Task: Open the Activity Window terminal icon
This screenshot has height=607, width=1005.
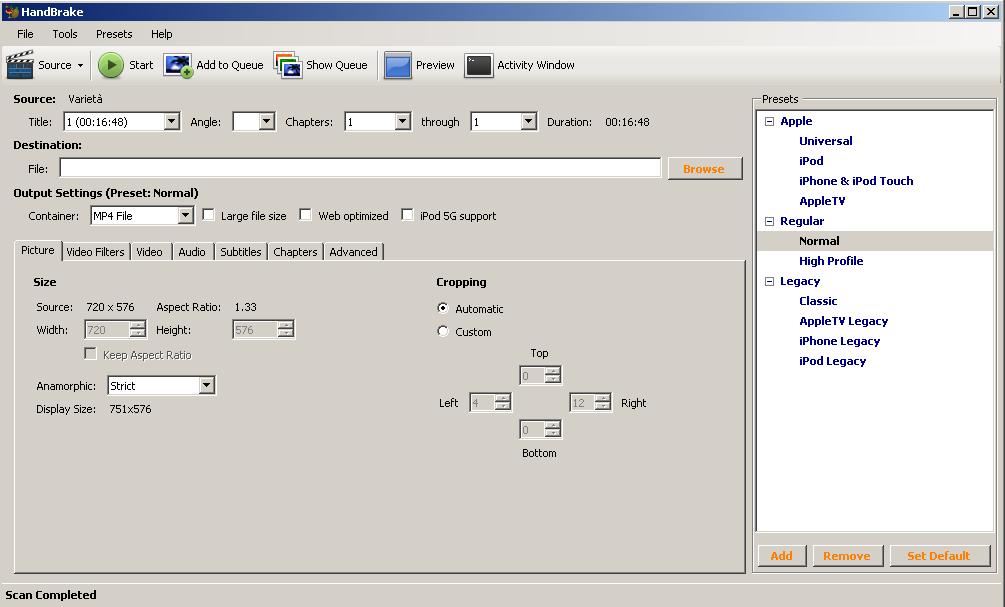Action: coord(479,65)
